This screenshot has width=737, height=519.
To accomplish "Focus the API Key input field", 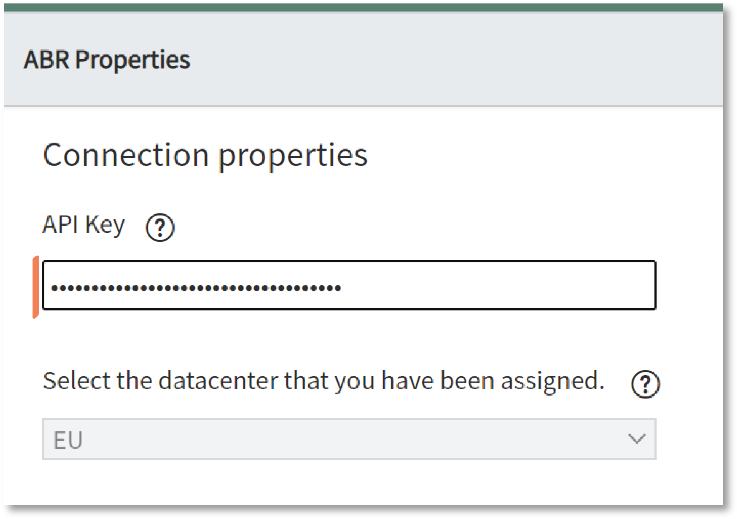I will (x=349, y=285).
